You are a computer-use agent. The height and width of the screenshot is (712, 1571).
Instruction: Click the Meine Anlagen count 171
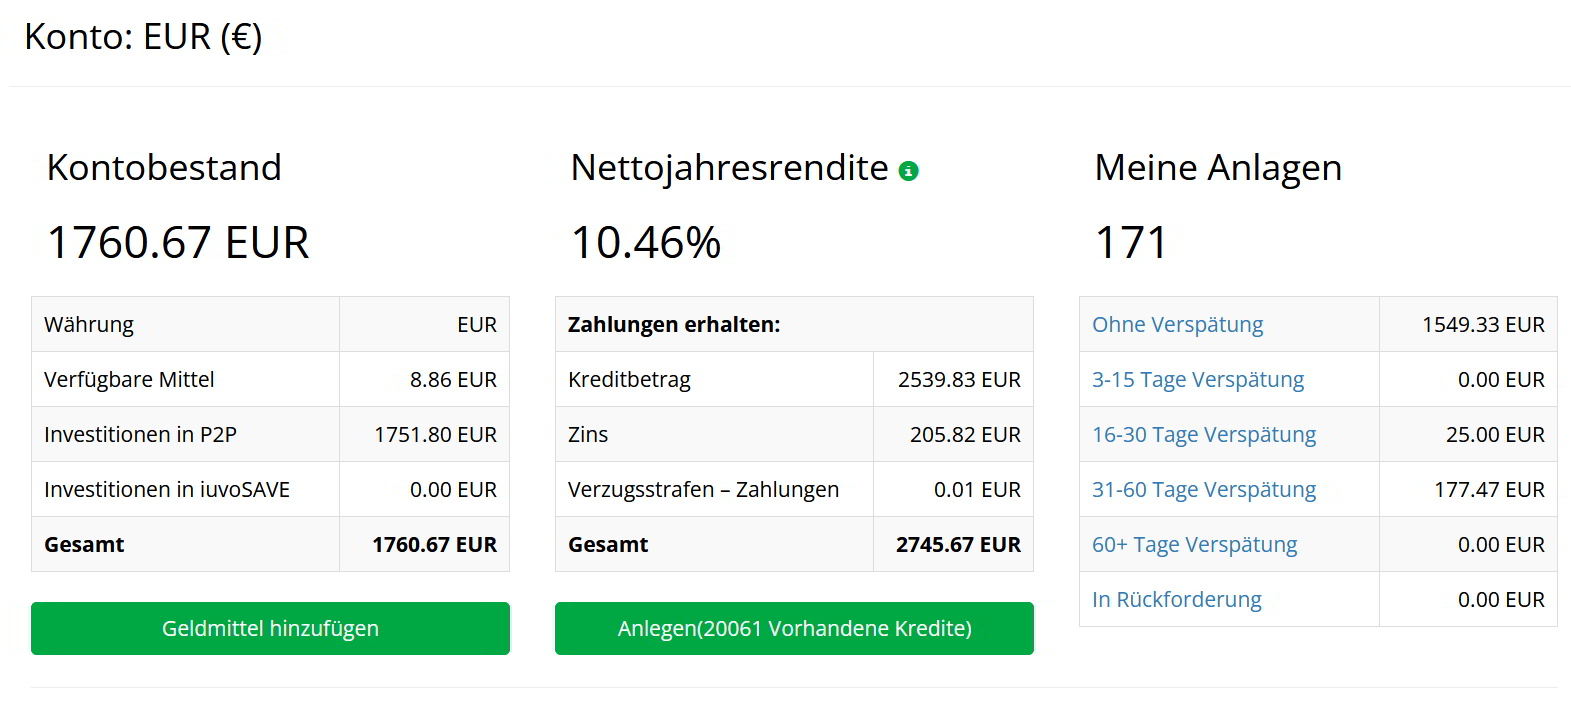pos(1131,242)
